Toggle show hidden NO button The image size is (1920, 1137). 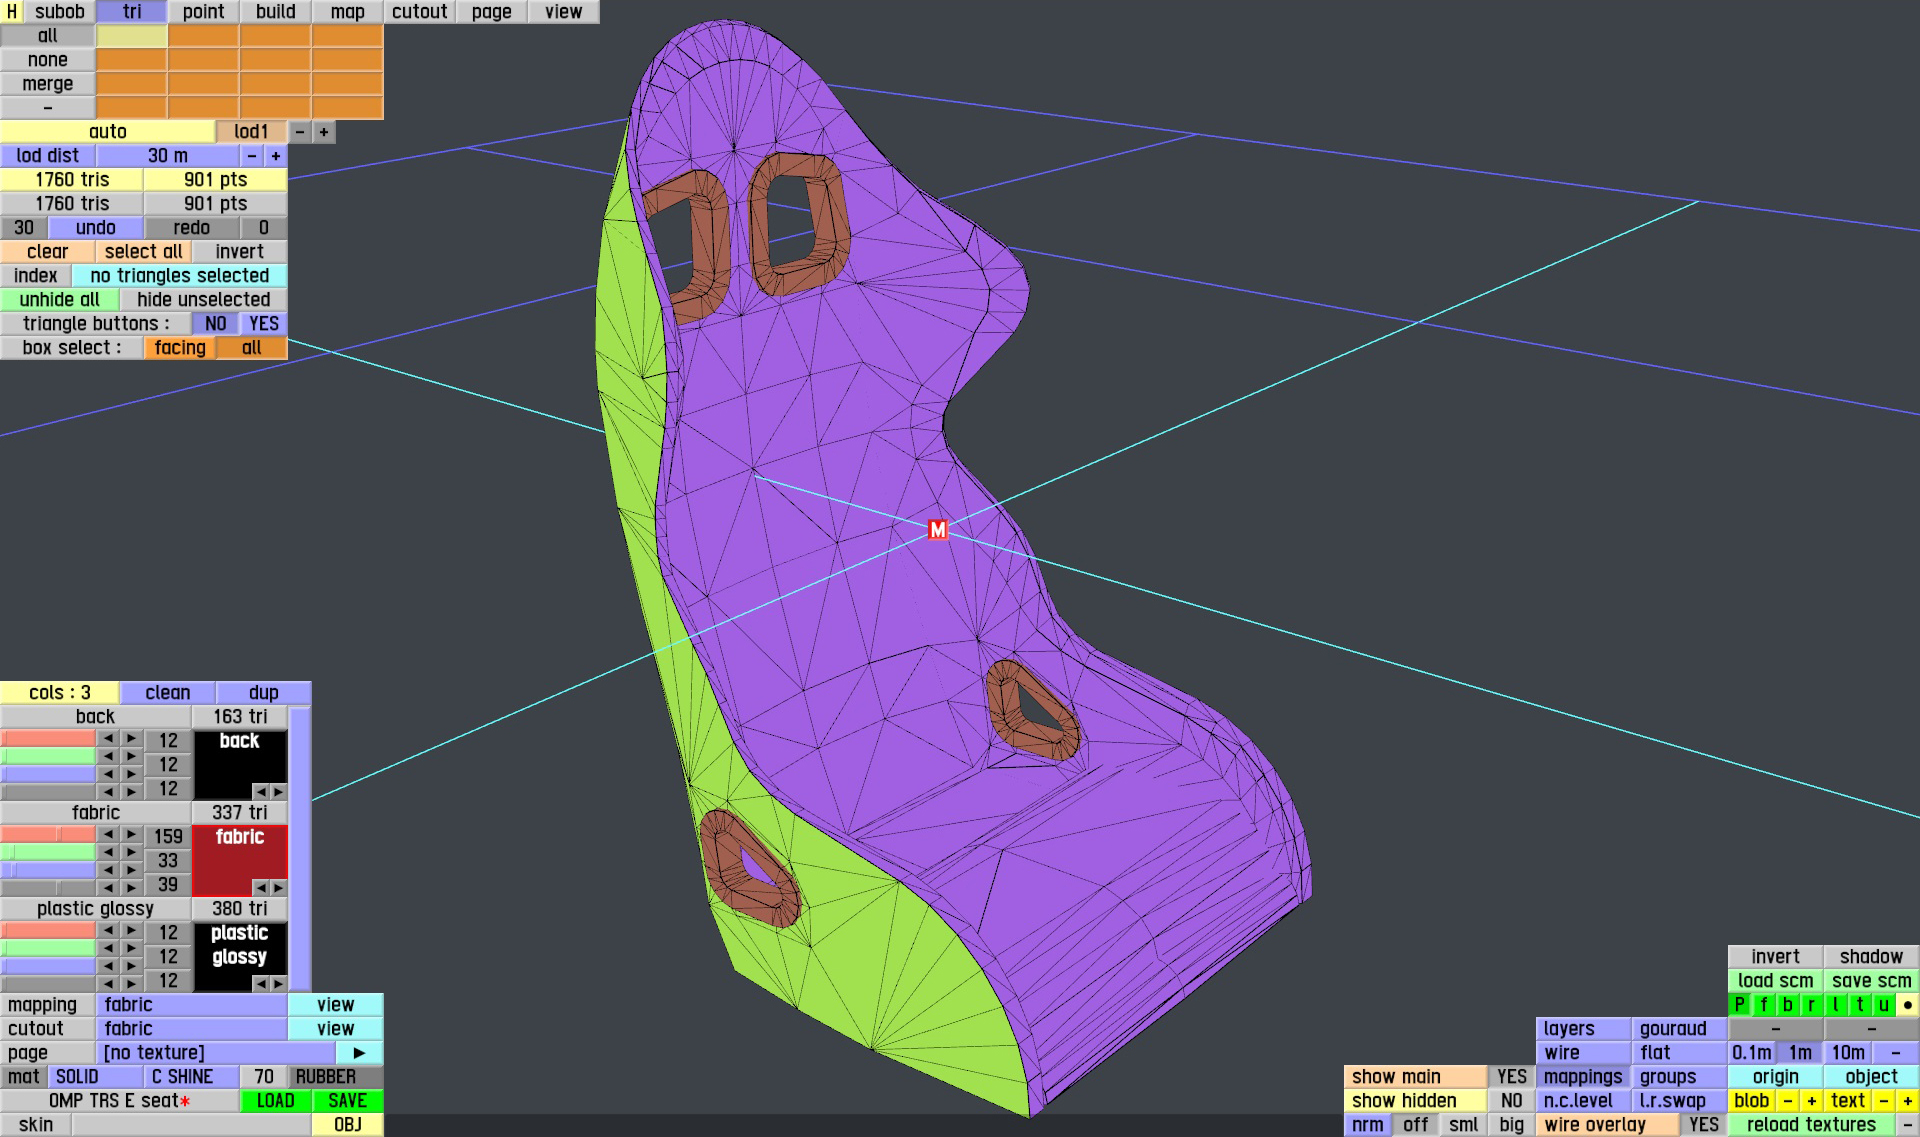coord(1511,1101)
